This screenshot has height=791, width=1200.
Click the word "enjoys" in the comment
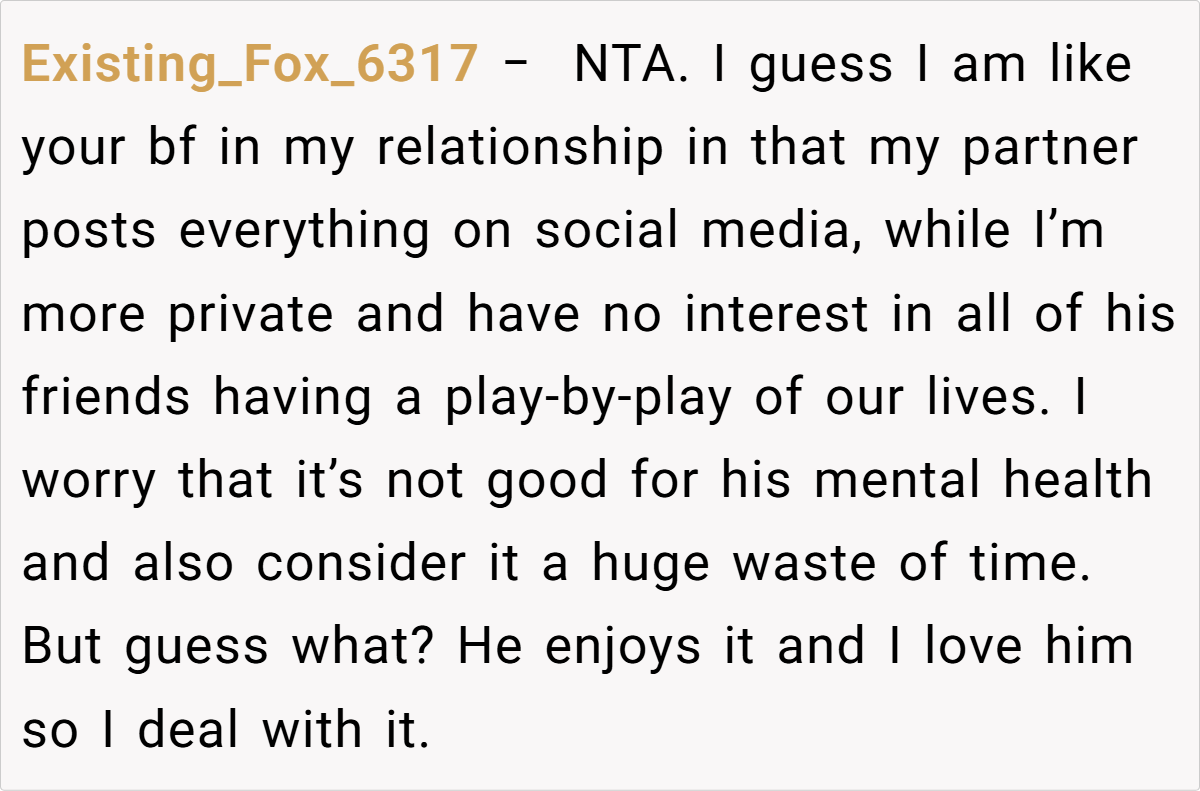[x=623, y=647]
